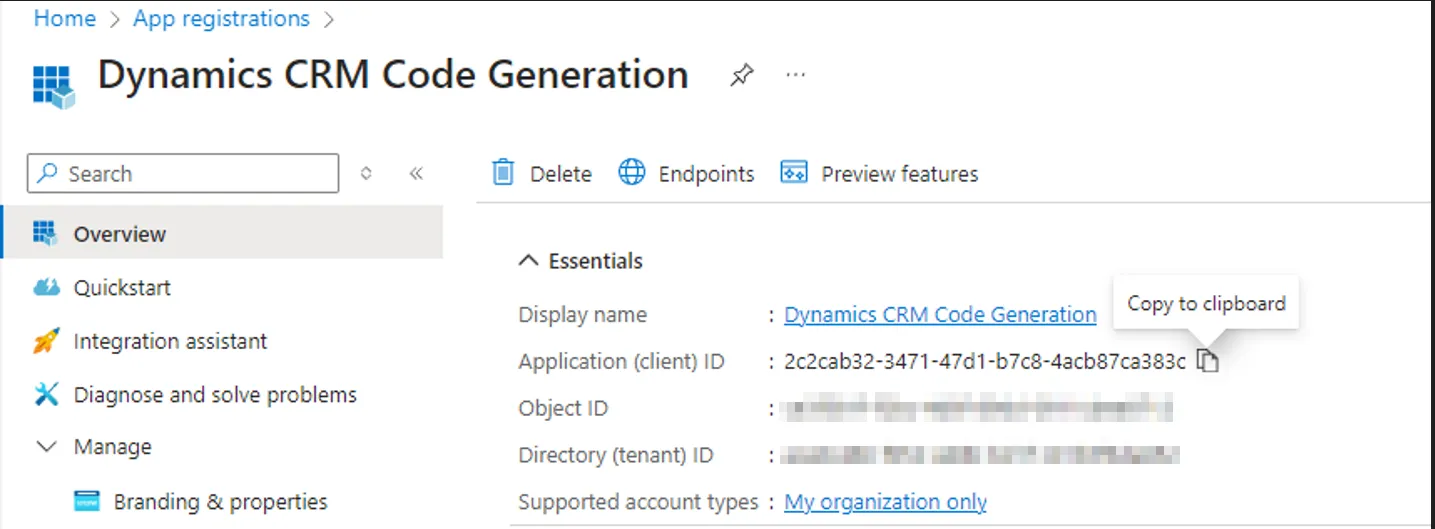Collapse the sidebar with double chevron
Viewport: 1435px width, 529px height.
click(417, 173)
